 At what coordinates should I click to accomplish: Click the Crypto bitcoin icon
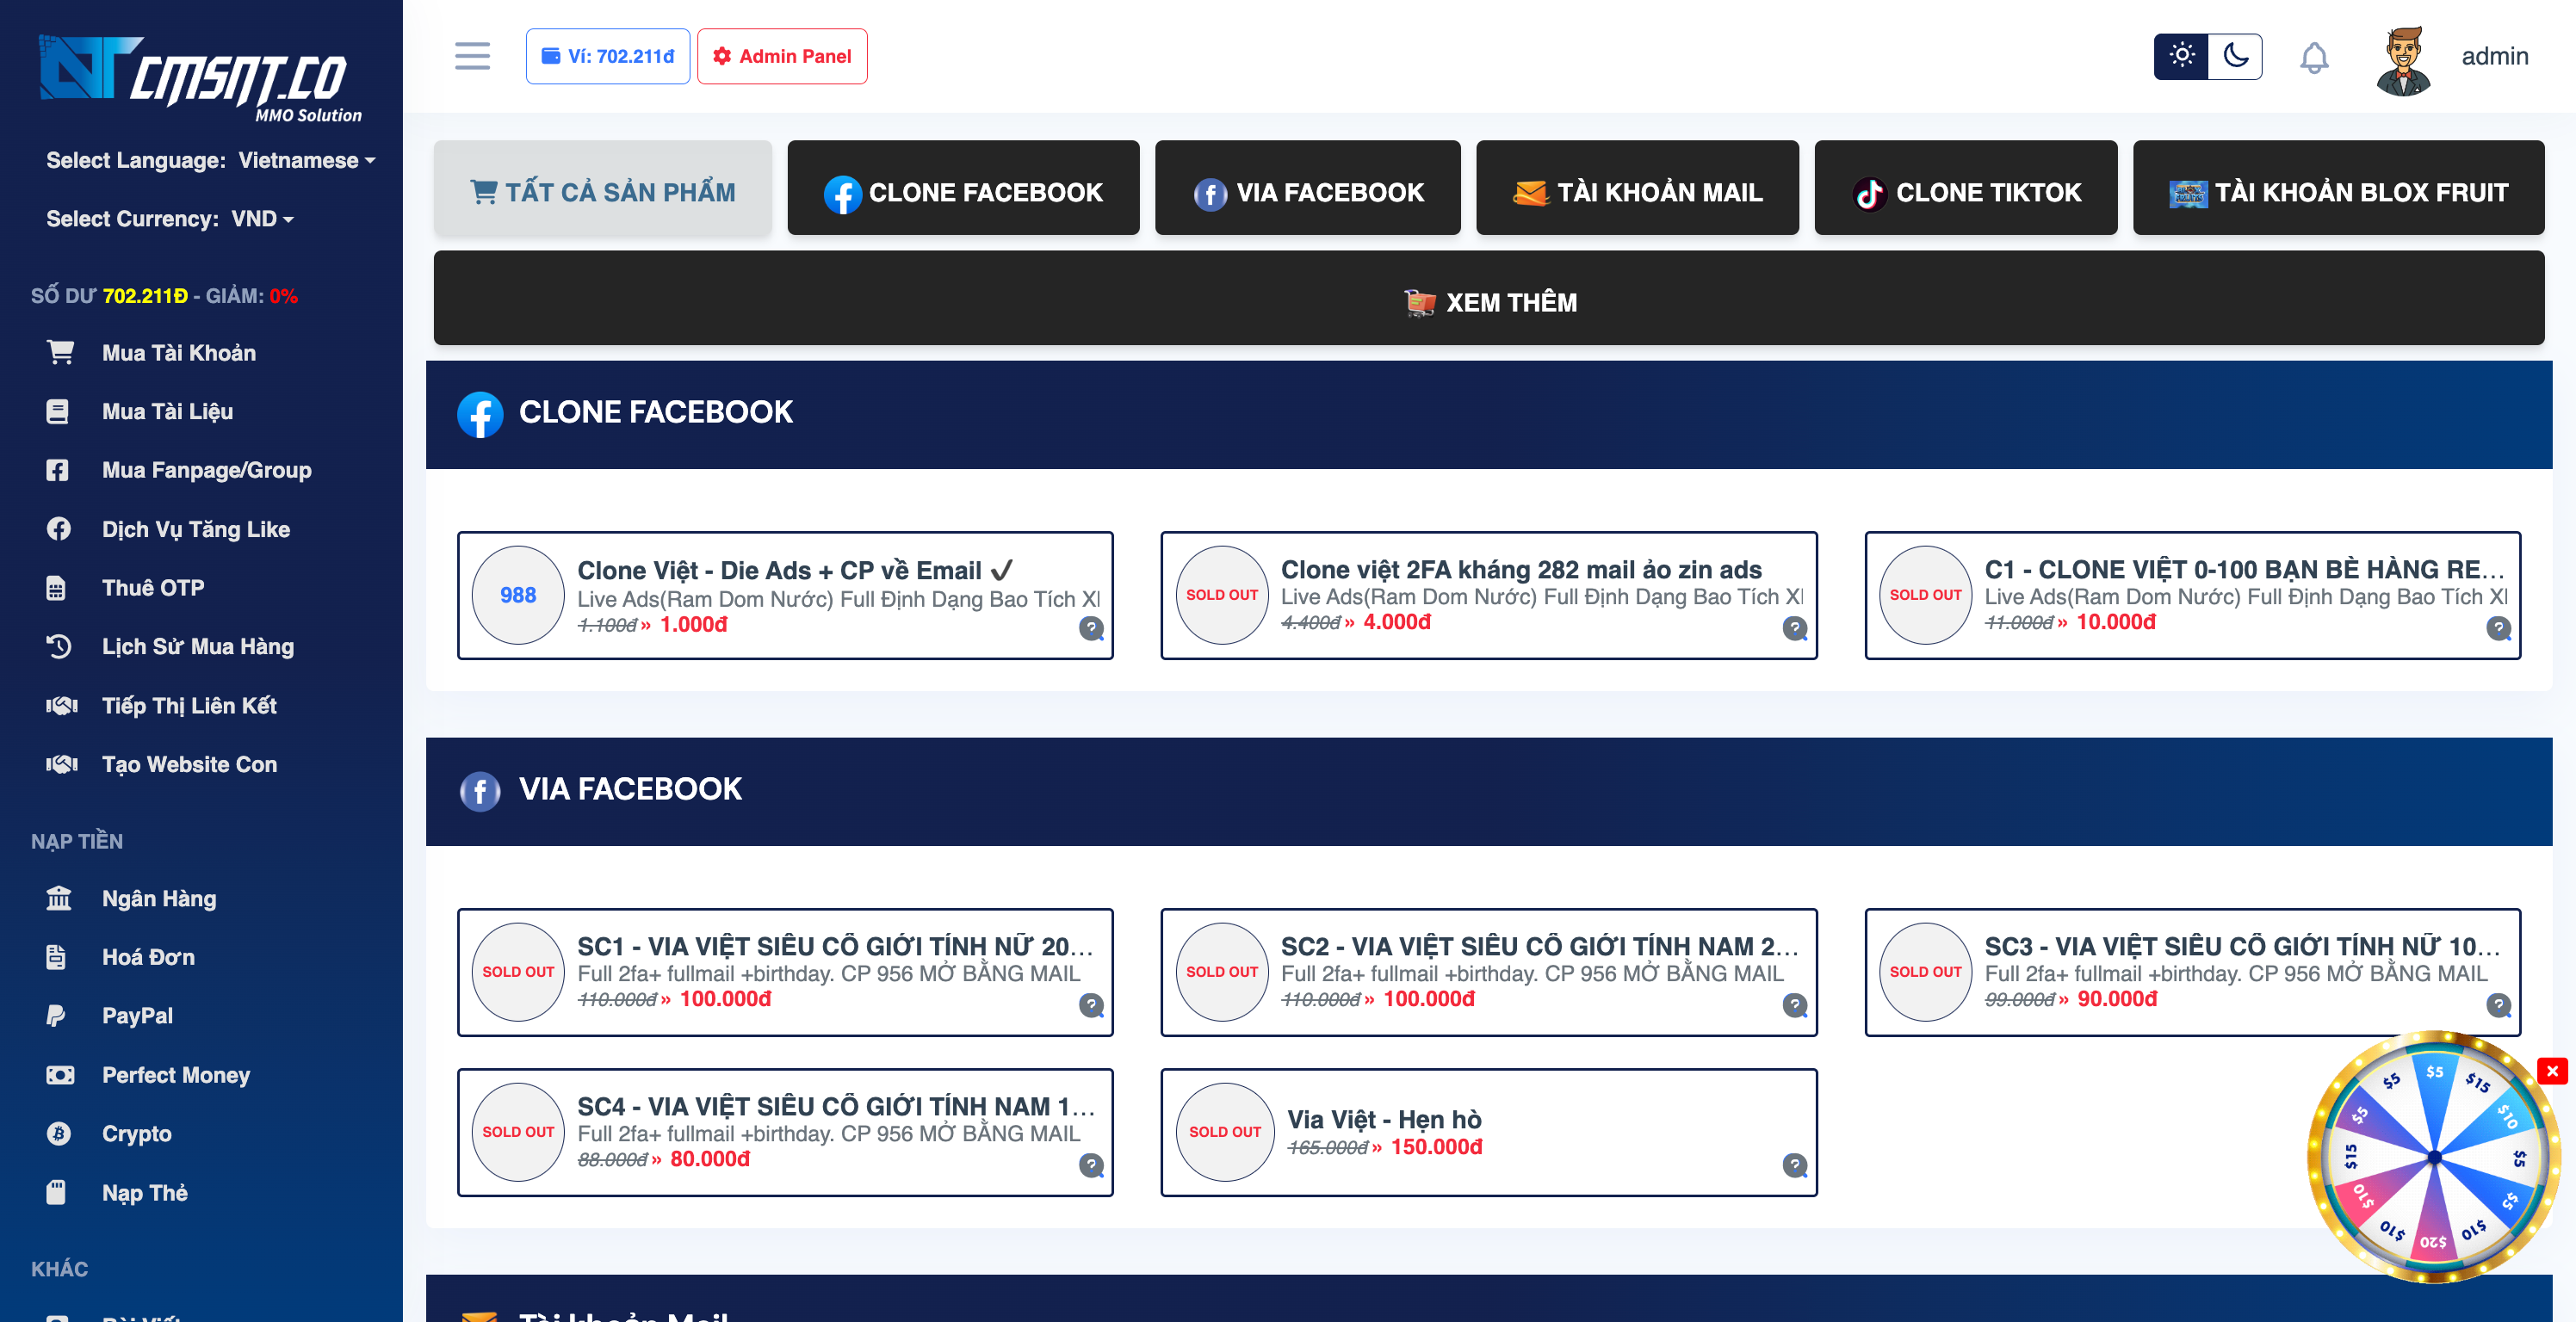pos(58,1133)
